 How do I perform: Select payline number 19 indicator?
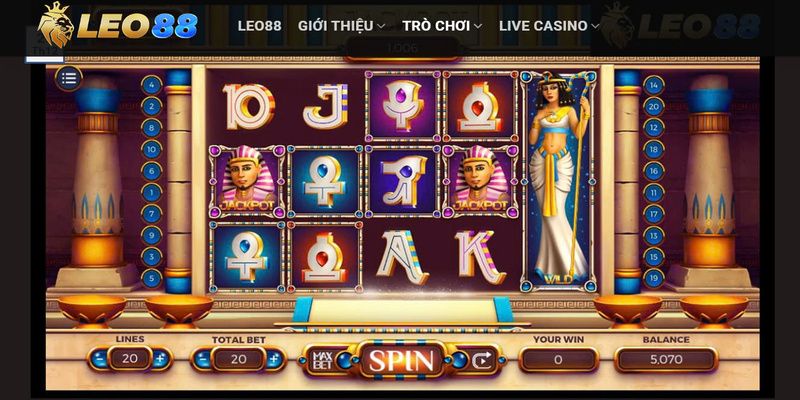click(654, 278)
